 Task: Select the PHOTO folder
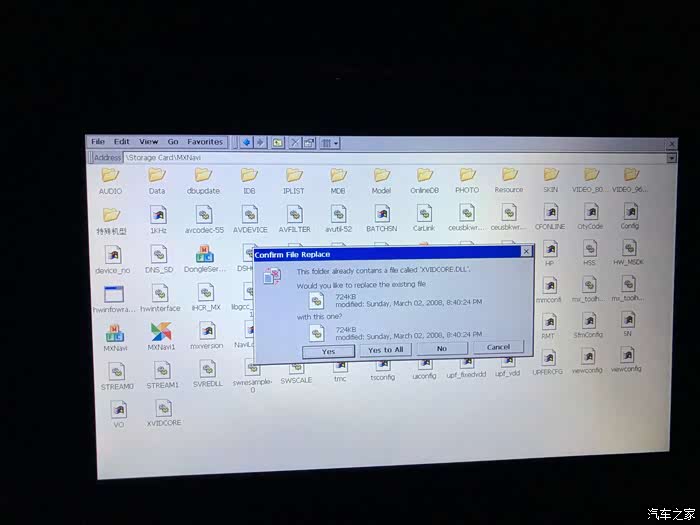pyautogui.click(x=467, y=176)
